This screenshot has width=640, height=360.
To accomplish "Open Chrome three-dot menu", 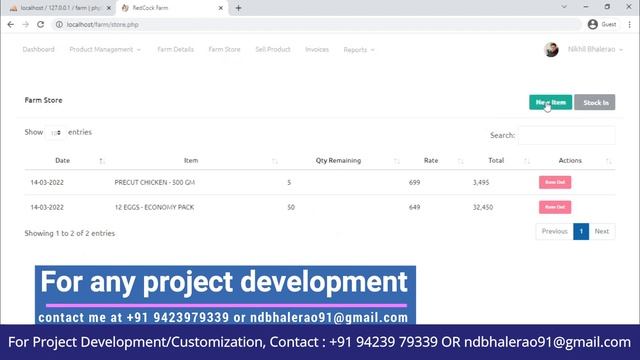I will point(629,24).
